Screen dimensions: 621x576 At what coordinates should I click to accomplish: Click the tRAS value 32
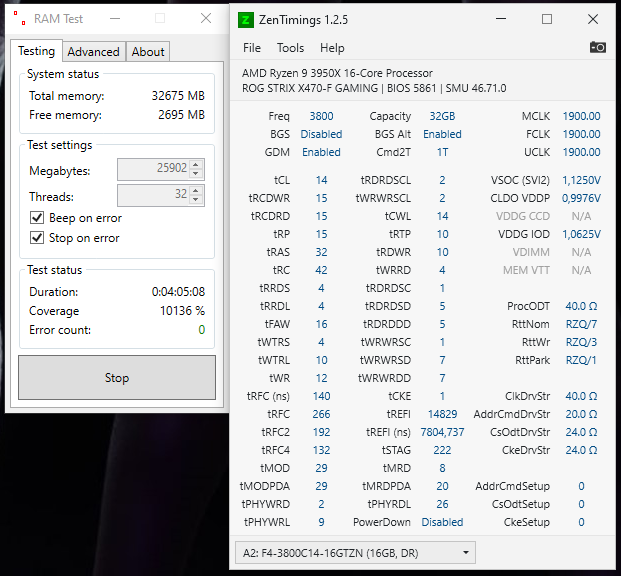click(321, 252)
